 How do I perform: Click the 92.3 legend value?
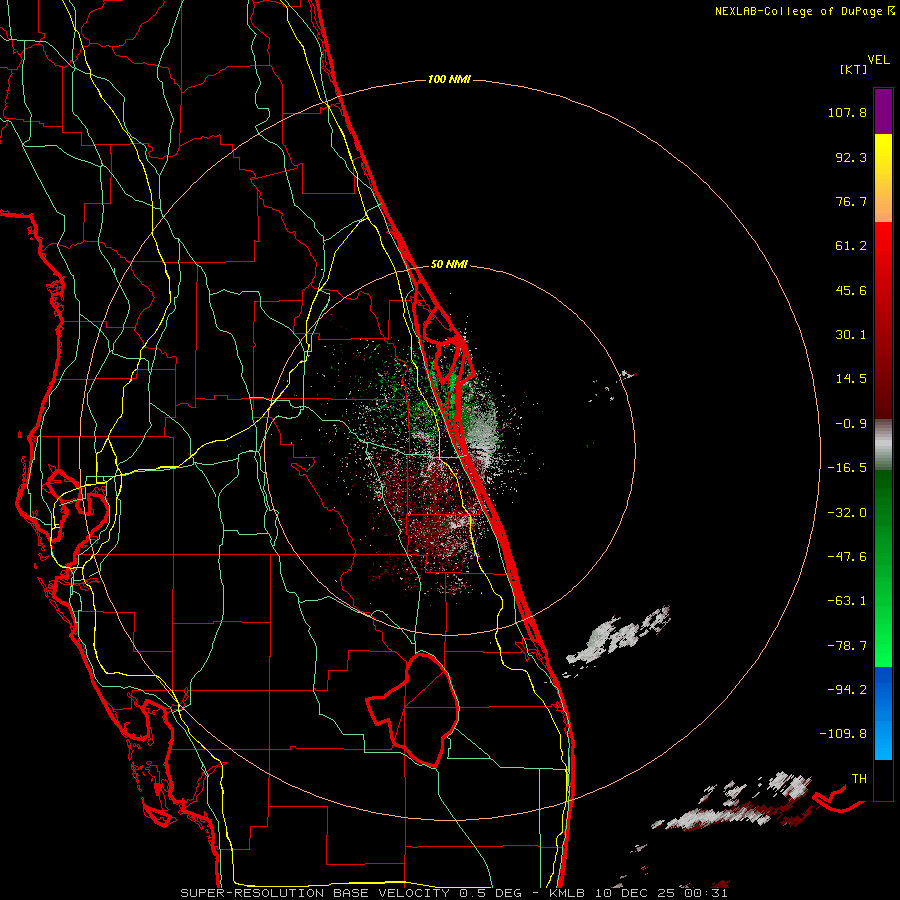coord(851,157)
